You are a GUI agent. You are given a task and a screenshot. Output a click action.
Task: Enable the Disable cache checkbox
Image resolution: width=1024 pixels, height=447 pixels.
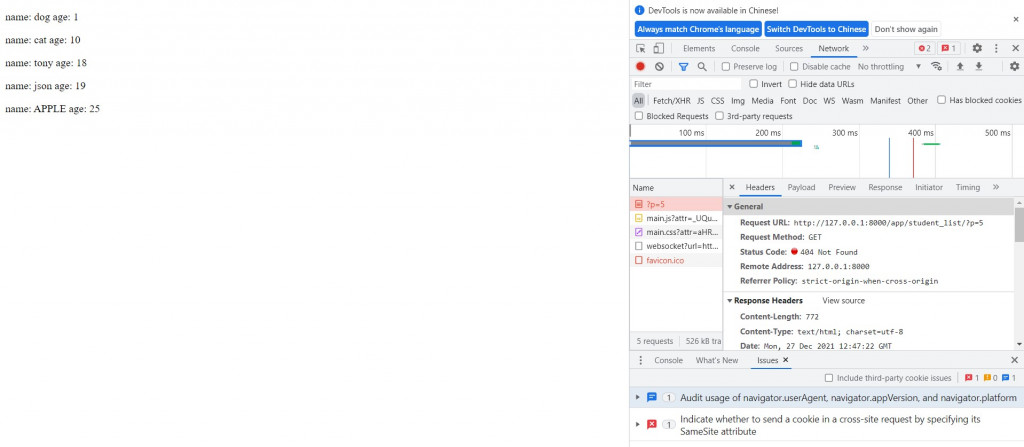pyautogui.click(x=794, y=67)
